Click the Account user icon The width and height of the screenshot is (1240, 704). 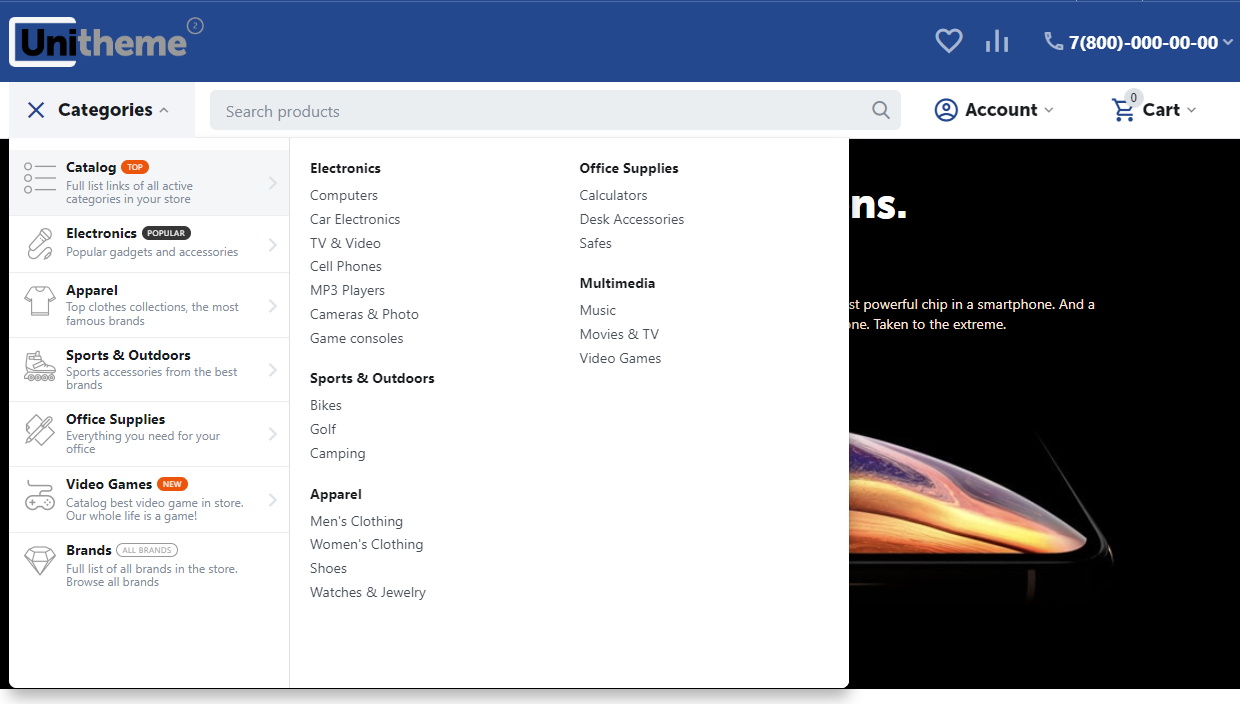click(x=946, y=110)
